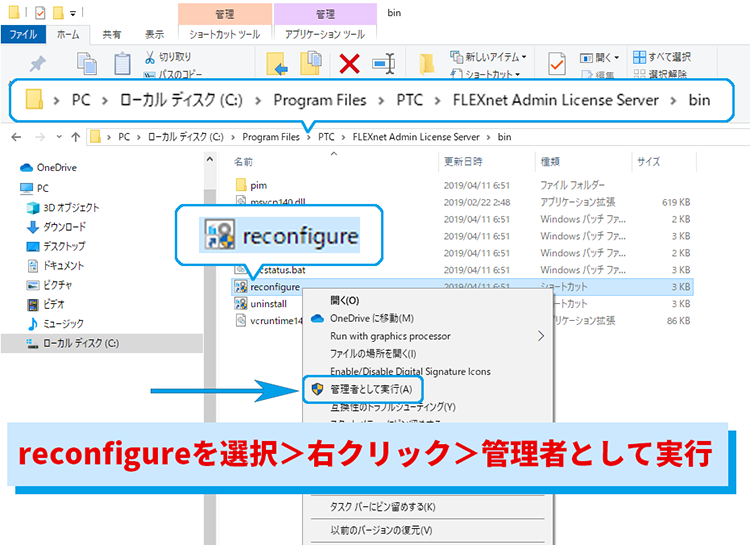Click すべて選択 select all
Screen dimensions: 750x545
[x=662, y=57]
